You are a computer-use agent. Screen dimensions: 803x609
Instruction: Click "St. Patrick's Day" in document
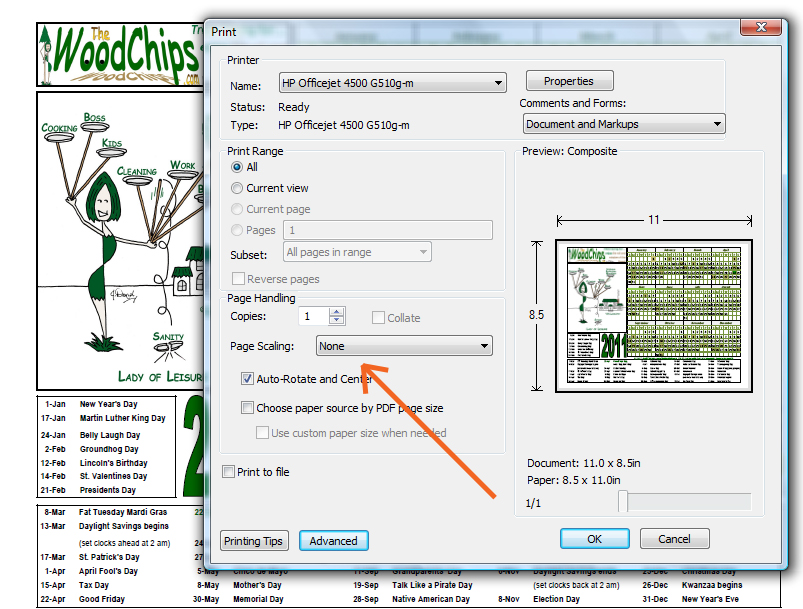pyautogui.click(x=109, y=557)
